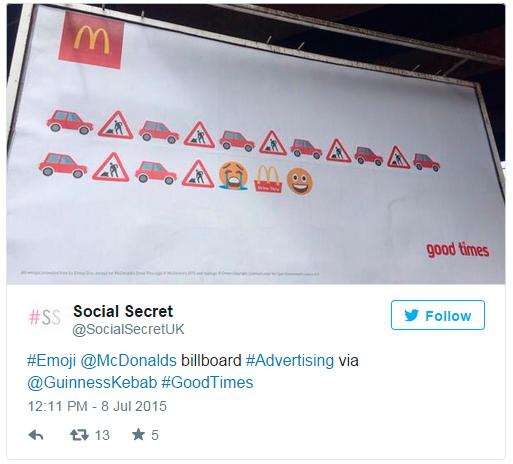This screenshot has width=513, height=464.
Task: Click the reply arrow icon
Action: [36, 435]
